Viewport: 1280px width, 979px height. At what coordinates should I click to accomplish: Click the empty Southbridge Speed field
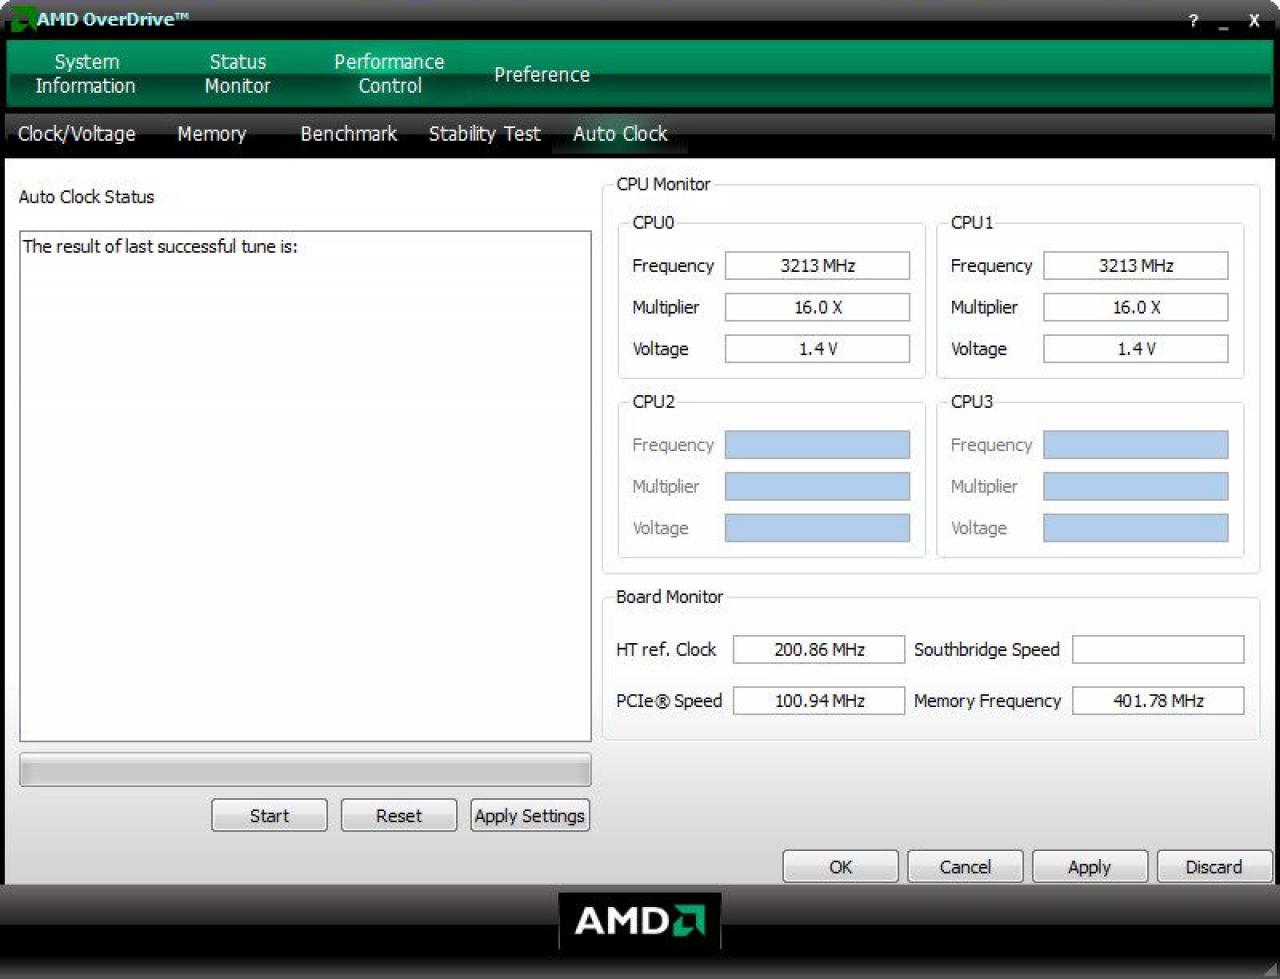pos(1158,650)
